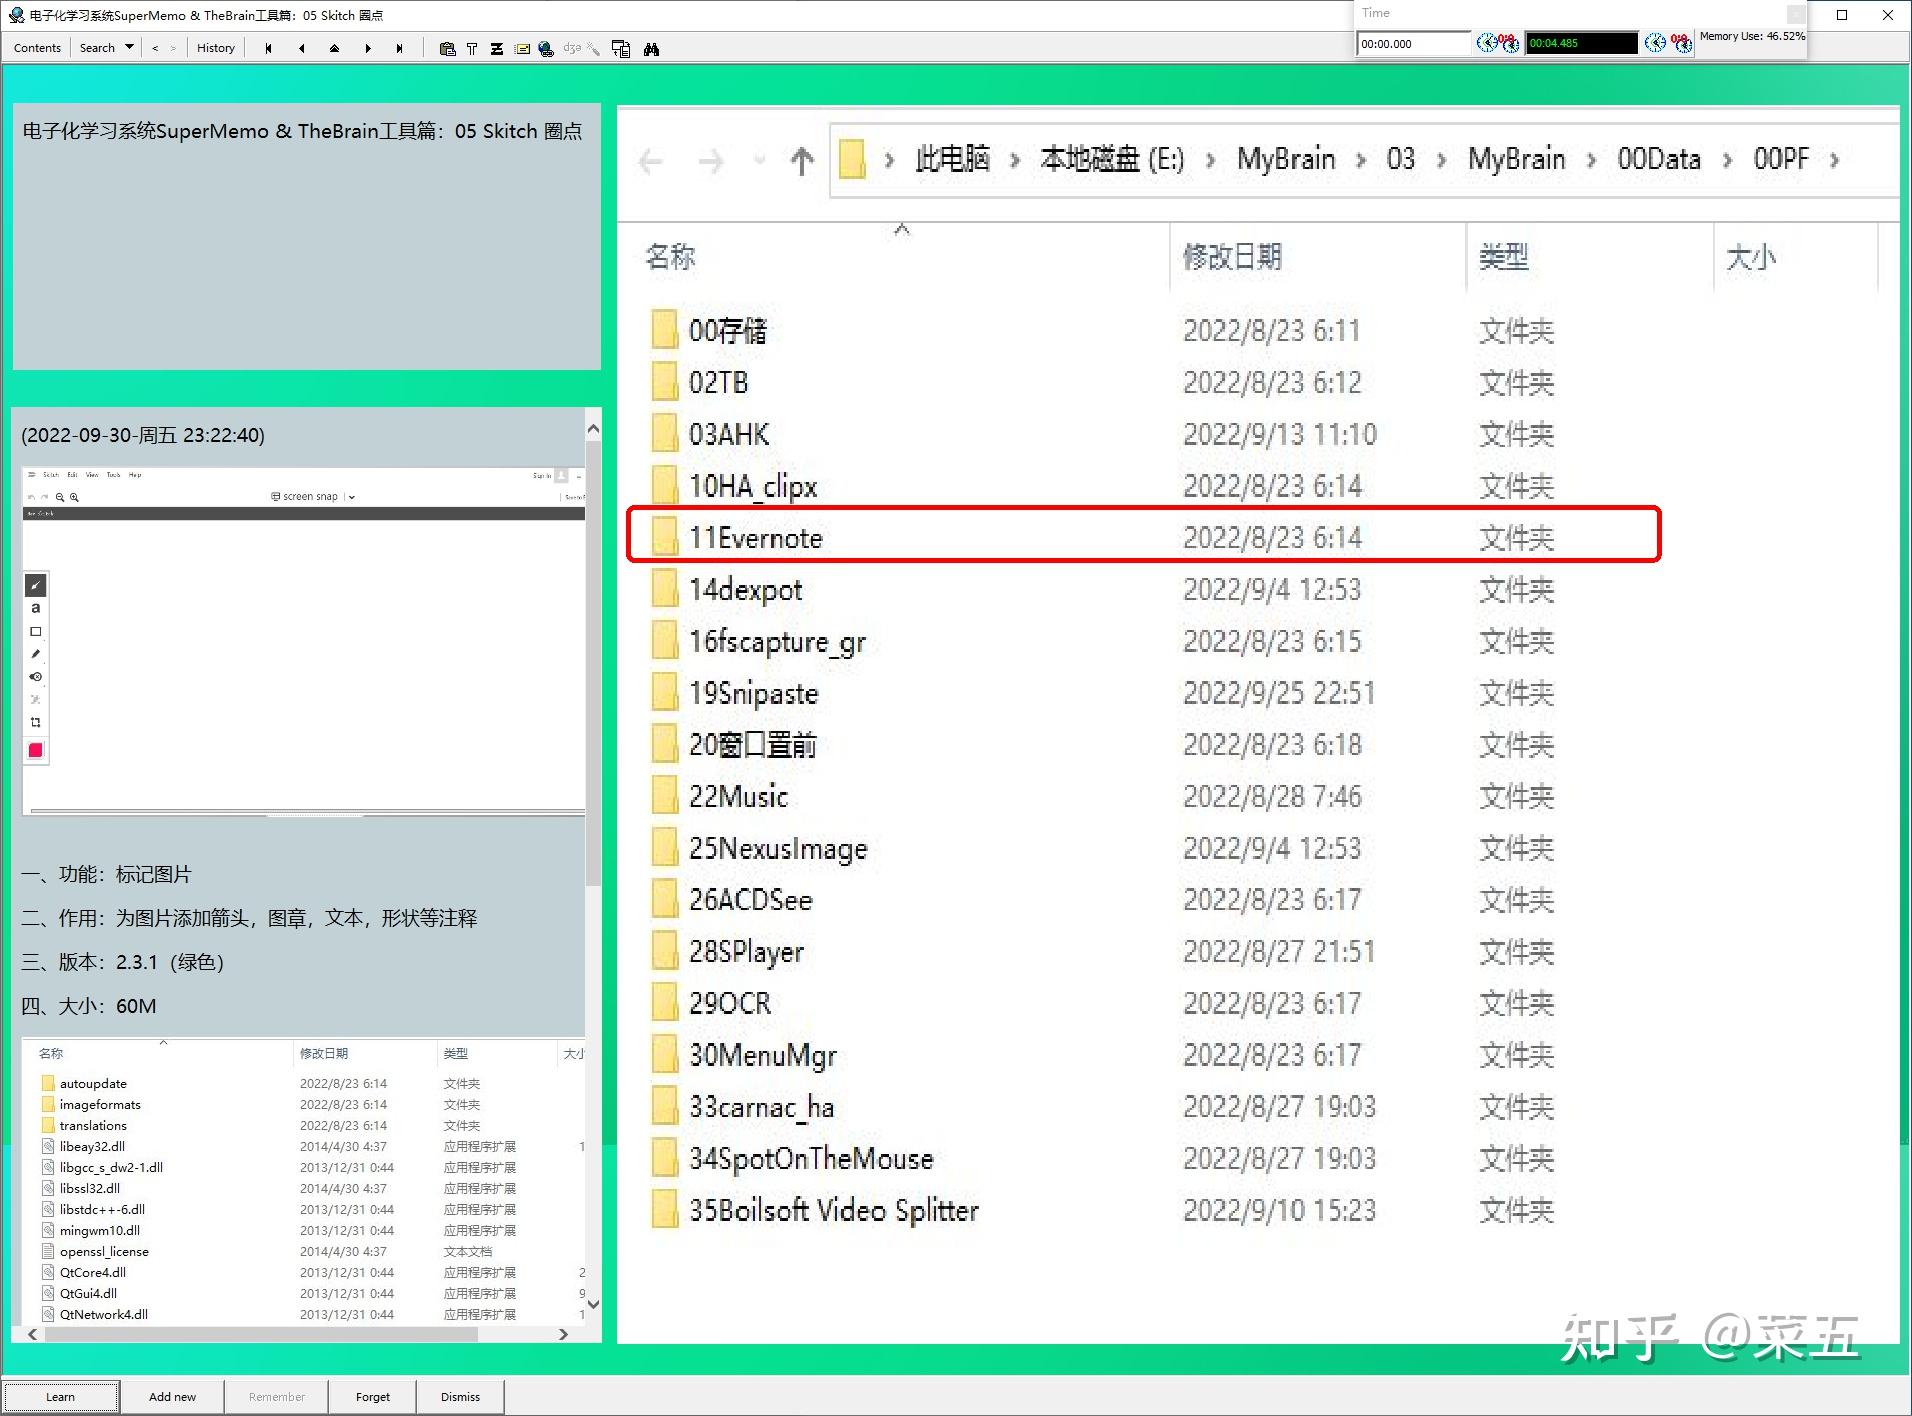Open the Search dropdown arrow

(x=128, y=47)
